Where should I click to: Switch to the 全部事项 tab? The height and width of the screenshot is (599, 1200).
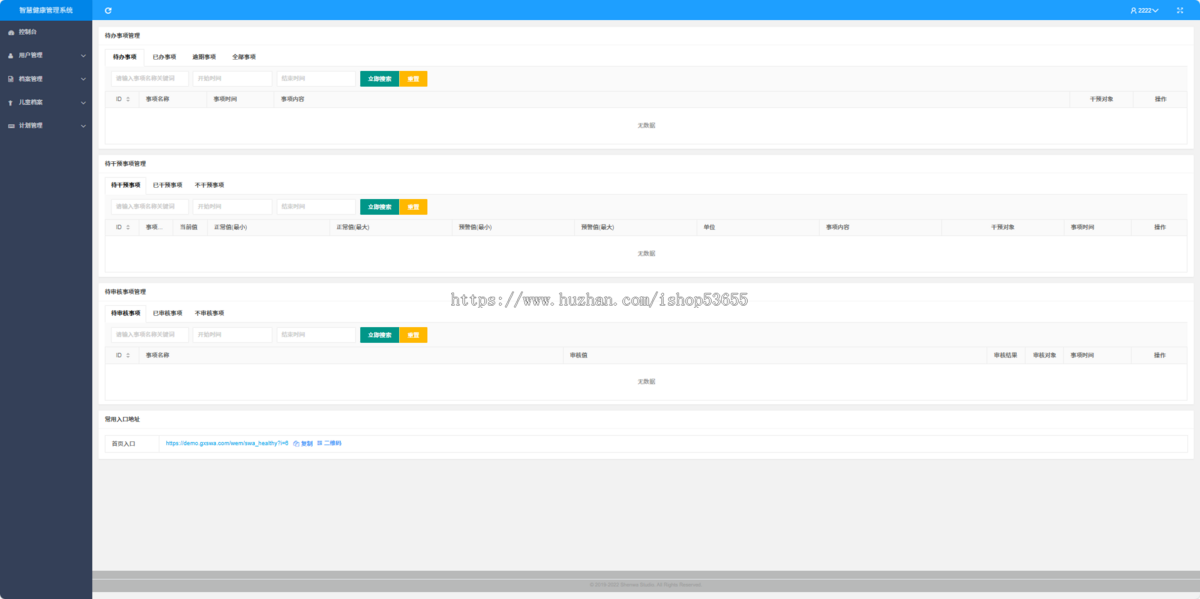[244, 57]
